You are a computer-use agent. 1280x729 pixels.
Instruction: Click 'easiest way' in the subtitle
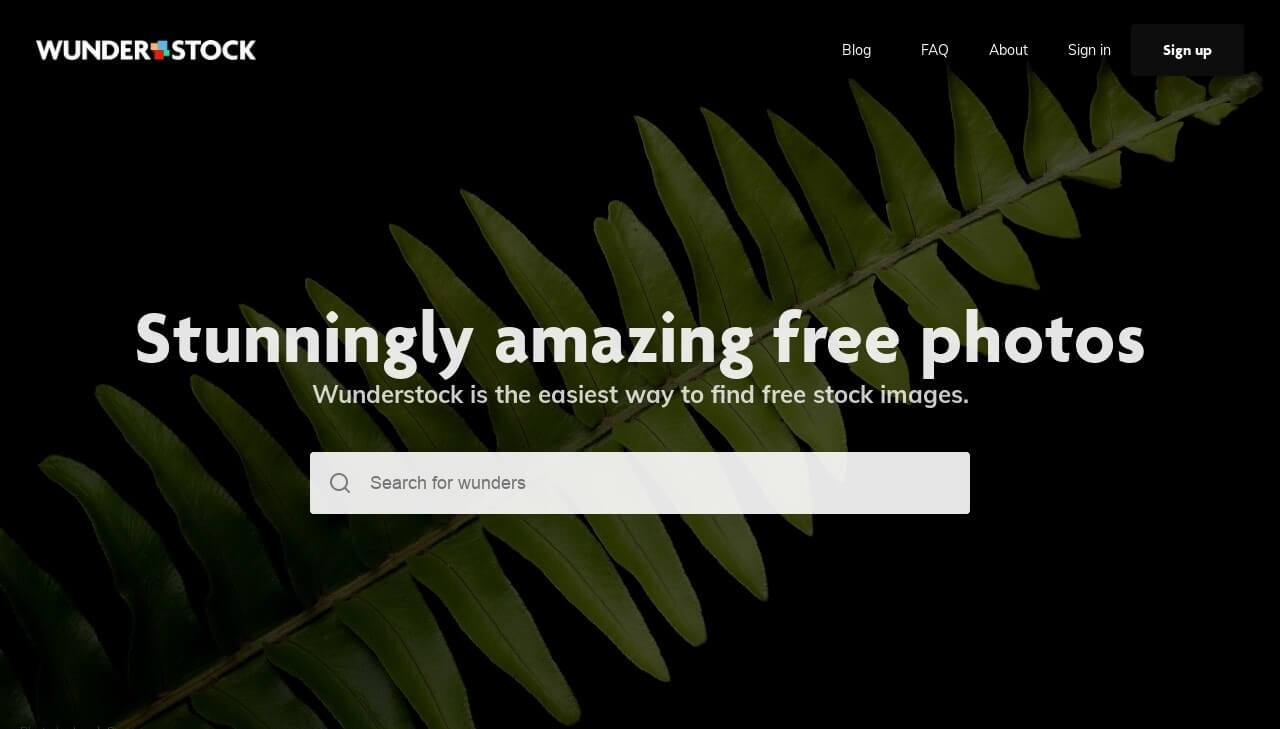coord(606,395)
